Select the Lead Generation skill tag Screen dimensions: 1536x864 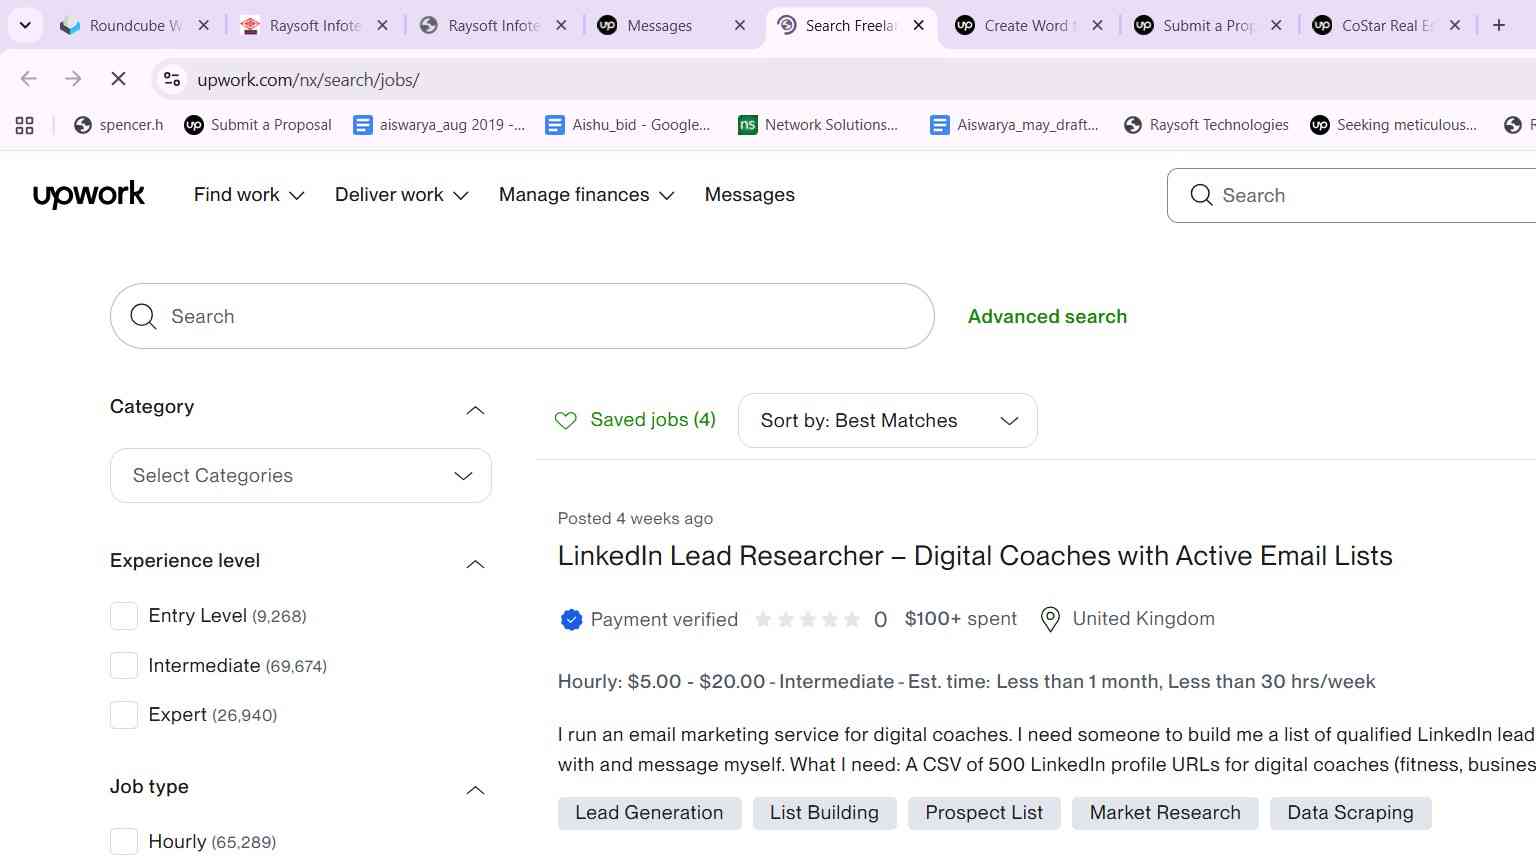[649, 813]
